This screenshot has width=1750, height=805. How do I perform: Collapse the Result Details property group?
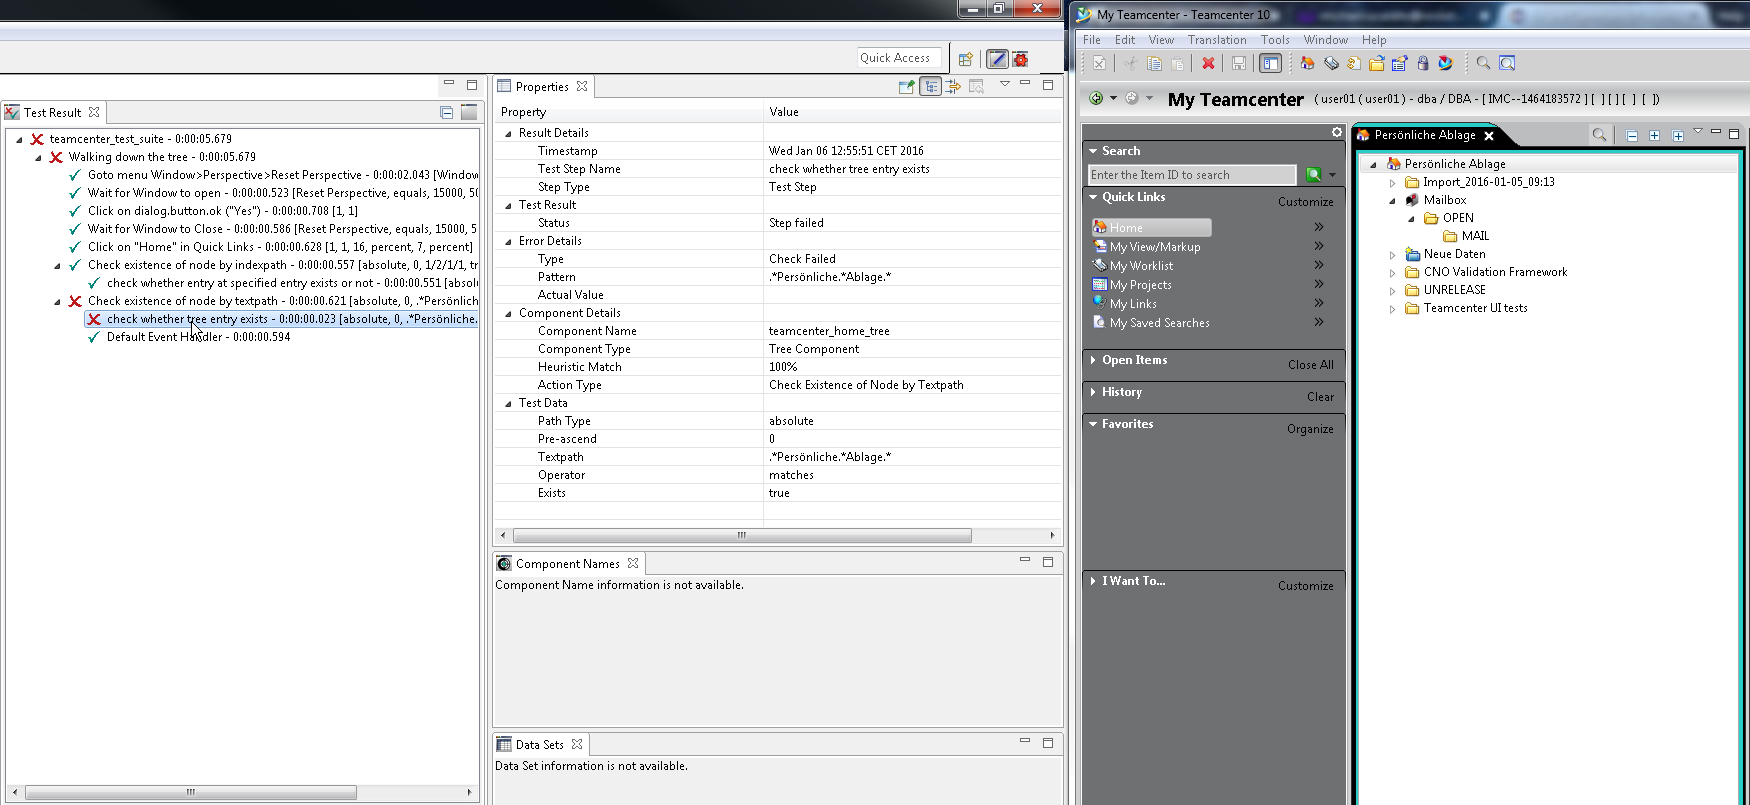[508, 133]
